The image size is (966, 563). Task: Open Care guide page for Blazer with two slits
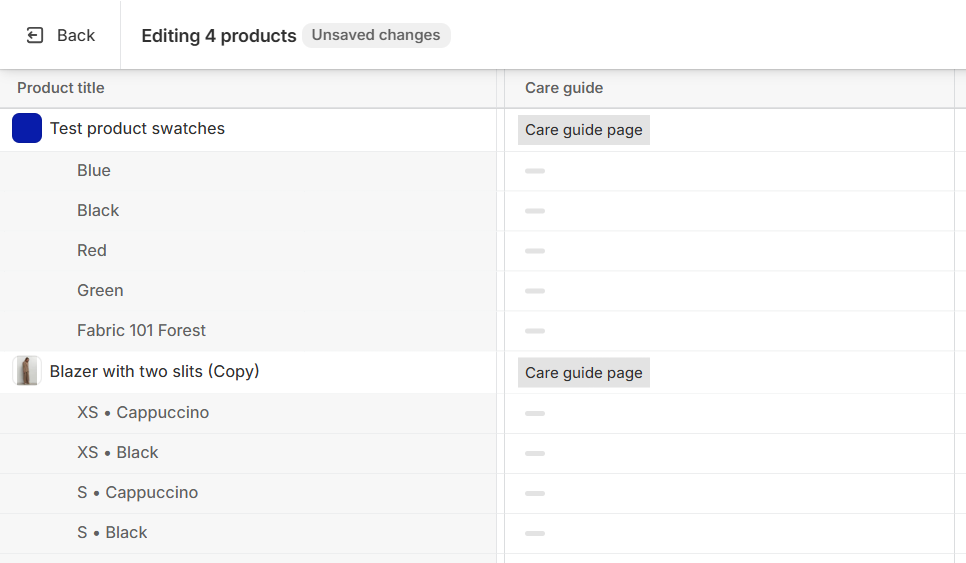[x=584, y=373]
